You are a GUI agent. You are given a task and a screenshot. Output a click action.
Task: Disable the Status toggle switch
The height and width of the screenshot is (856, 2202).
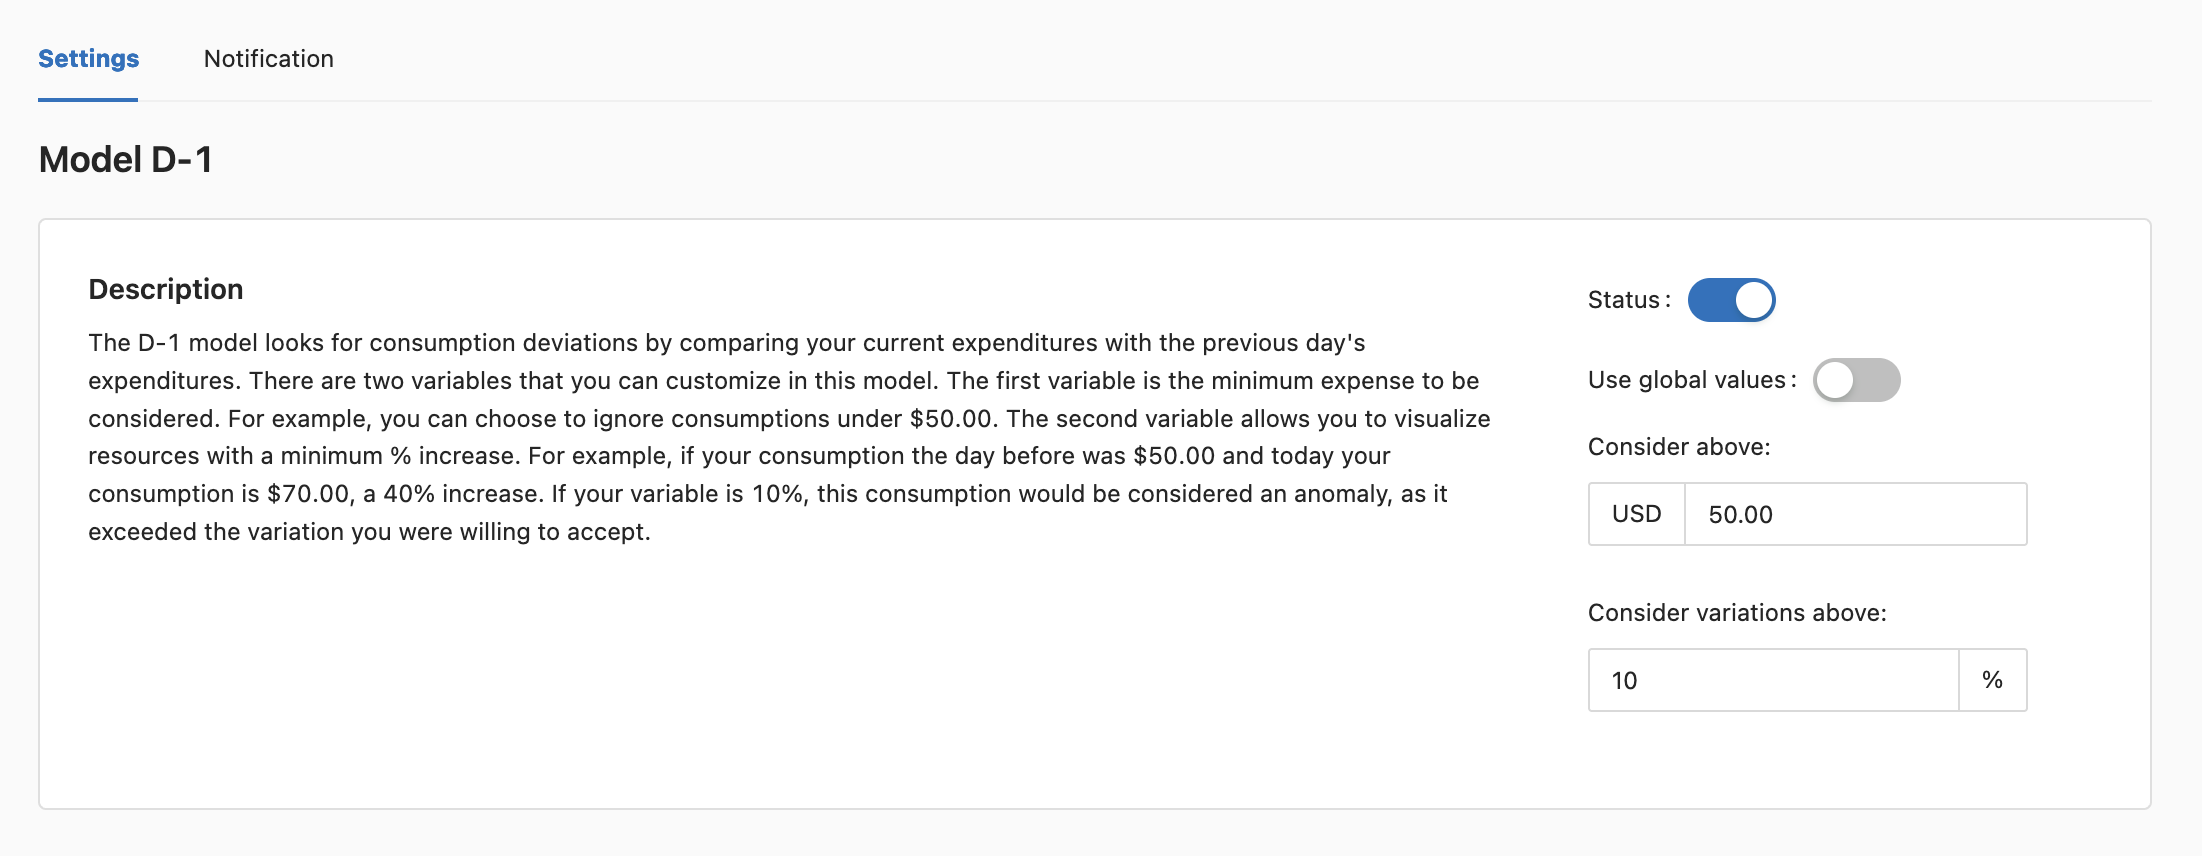[1731, 300]
